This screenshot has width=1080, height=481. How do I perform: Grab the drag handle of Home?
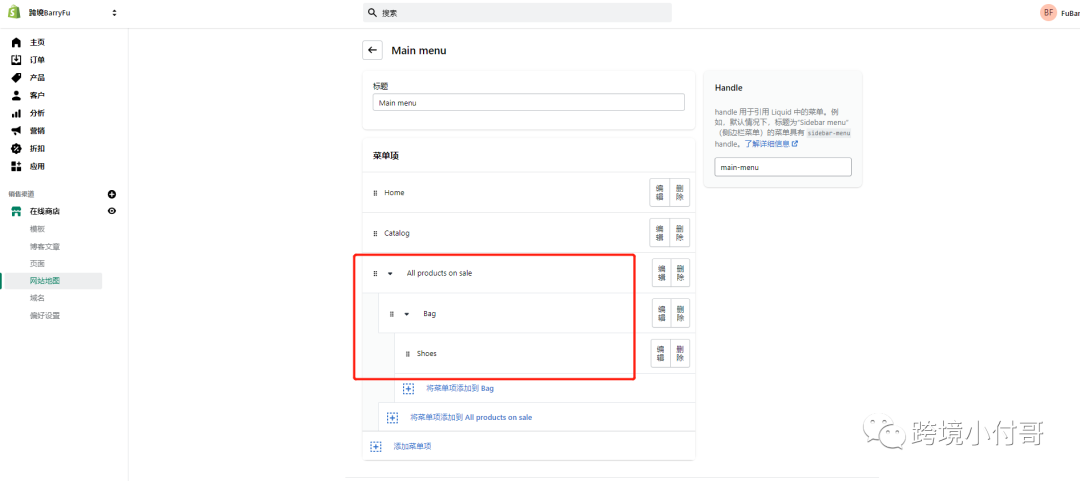pos(375,193)
